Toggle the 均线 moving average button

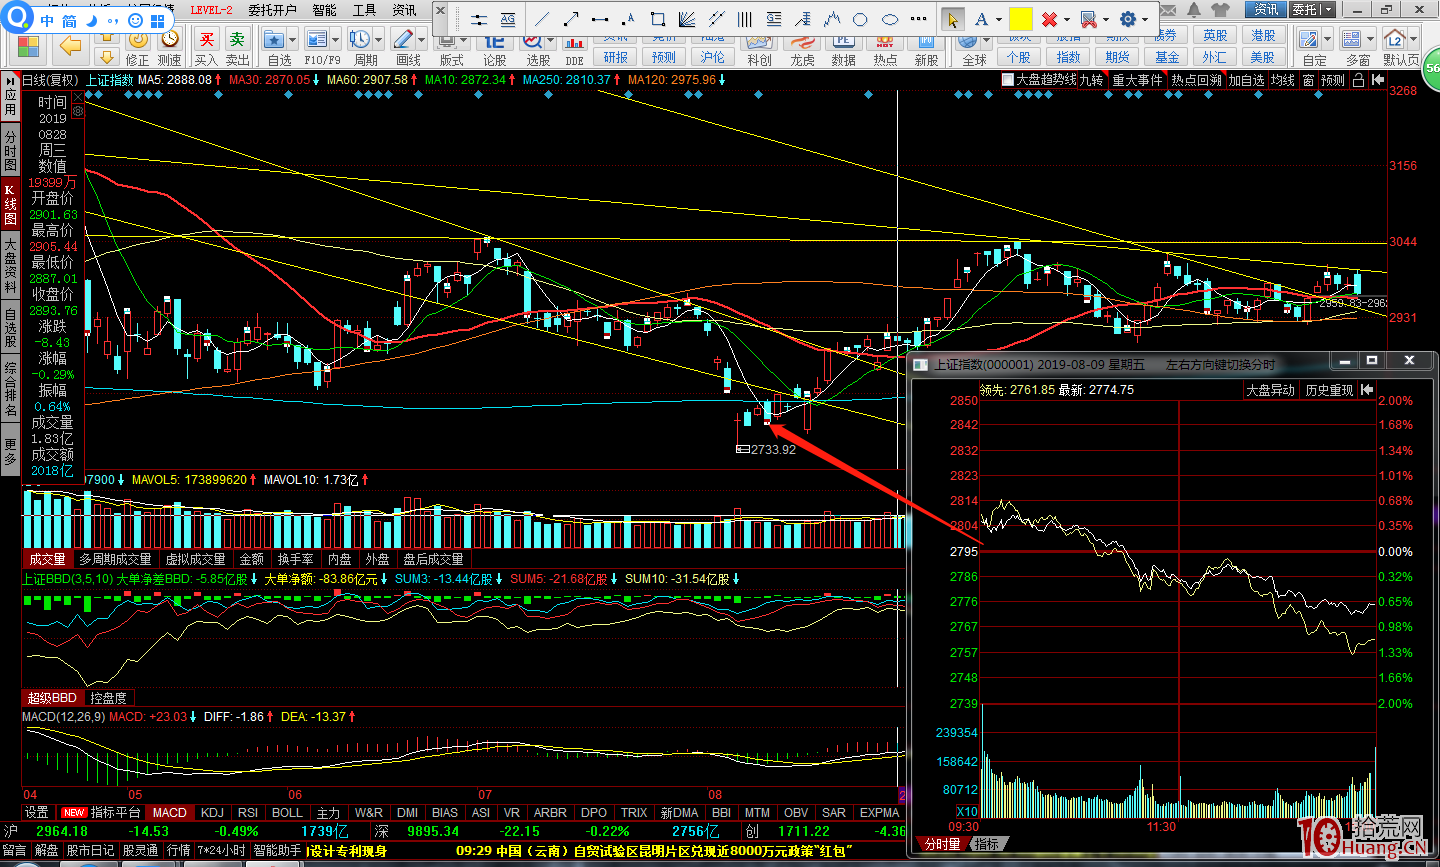[x=1283, y=80]
